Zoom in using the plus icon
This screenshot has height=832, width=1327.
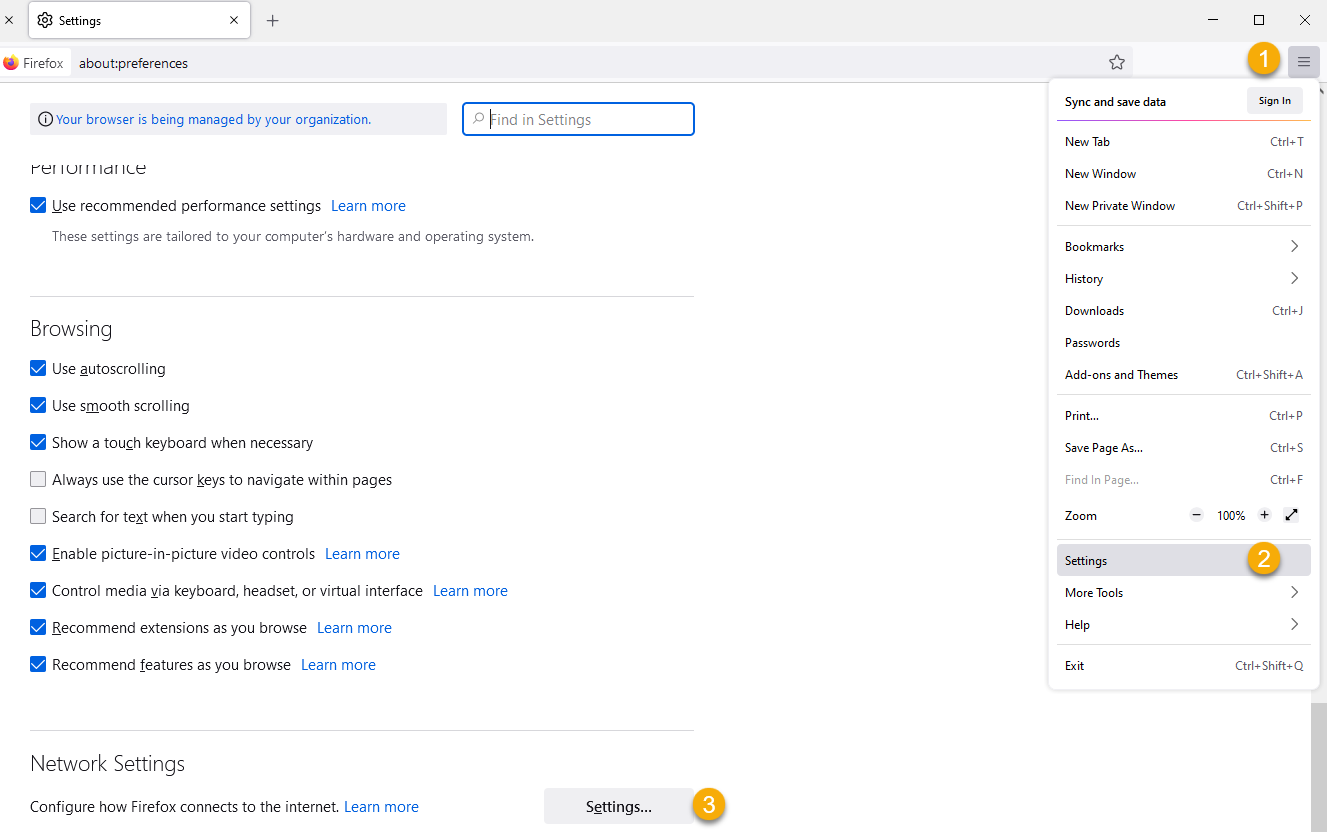[x=1264, y=515]
